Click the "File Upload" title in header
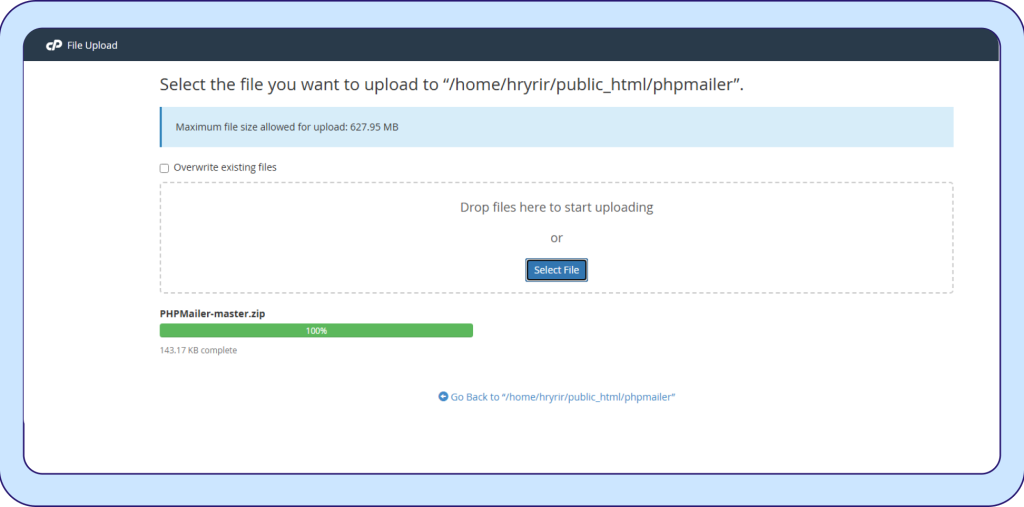The width and height of the screenshot is (1024, 507). (x=92, y=46)
